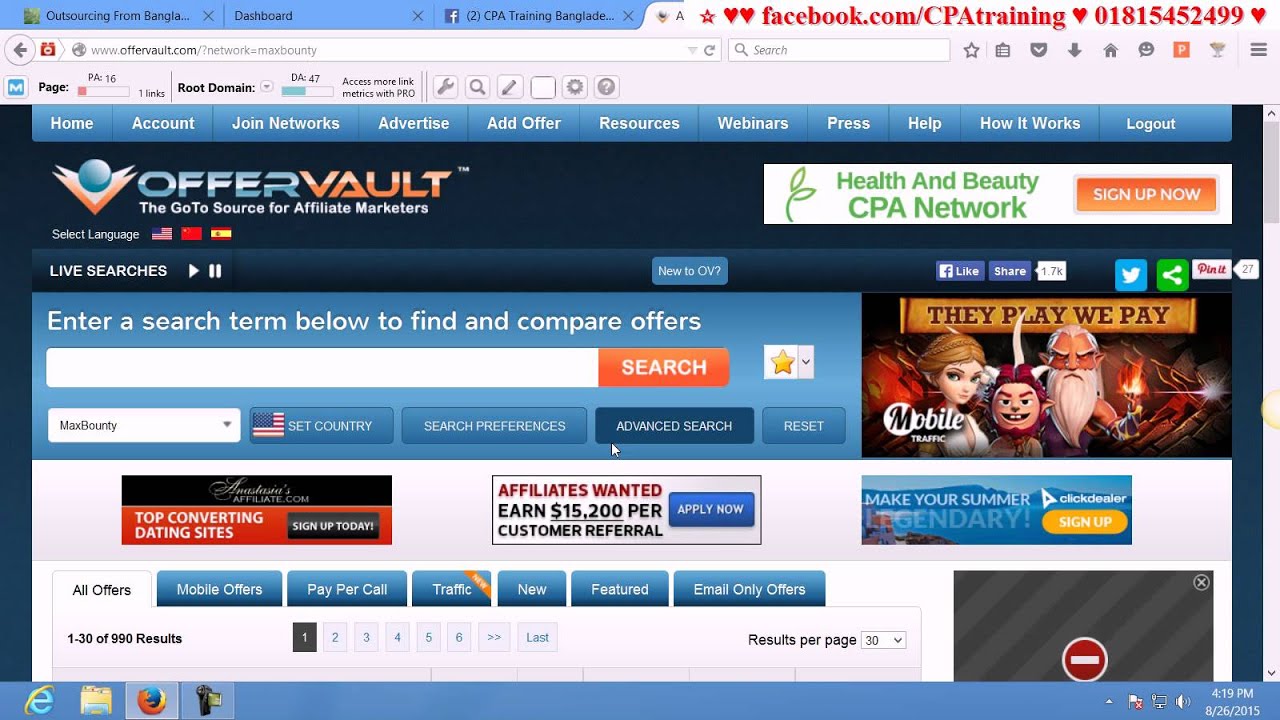Click the MozBar M logo icon
Screen dimensions: 1280x720
coord(16,87)
